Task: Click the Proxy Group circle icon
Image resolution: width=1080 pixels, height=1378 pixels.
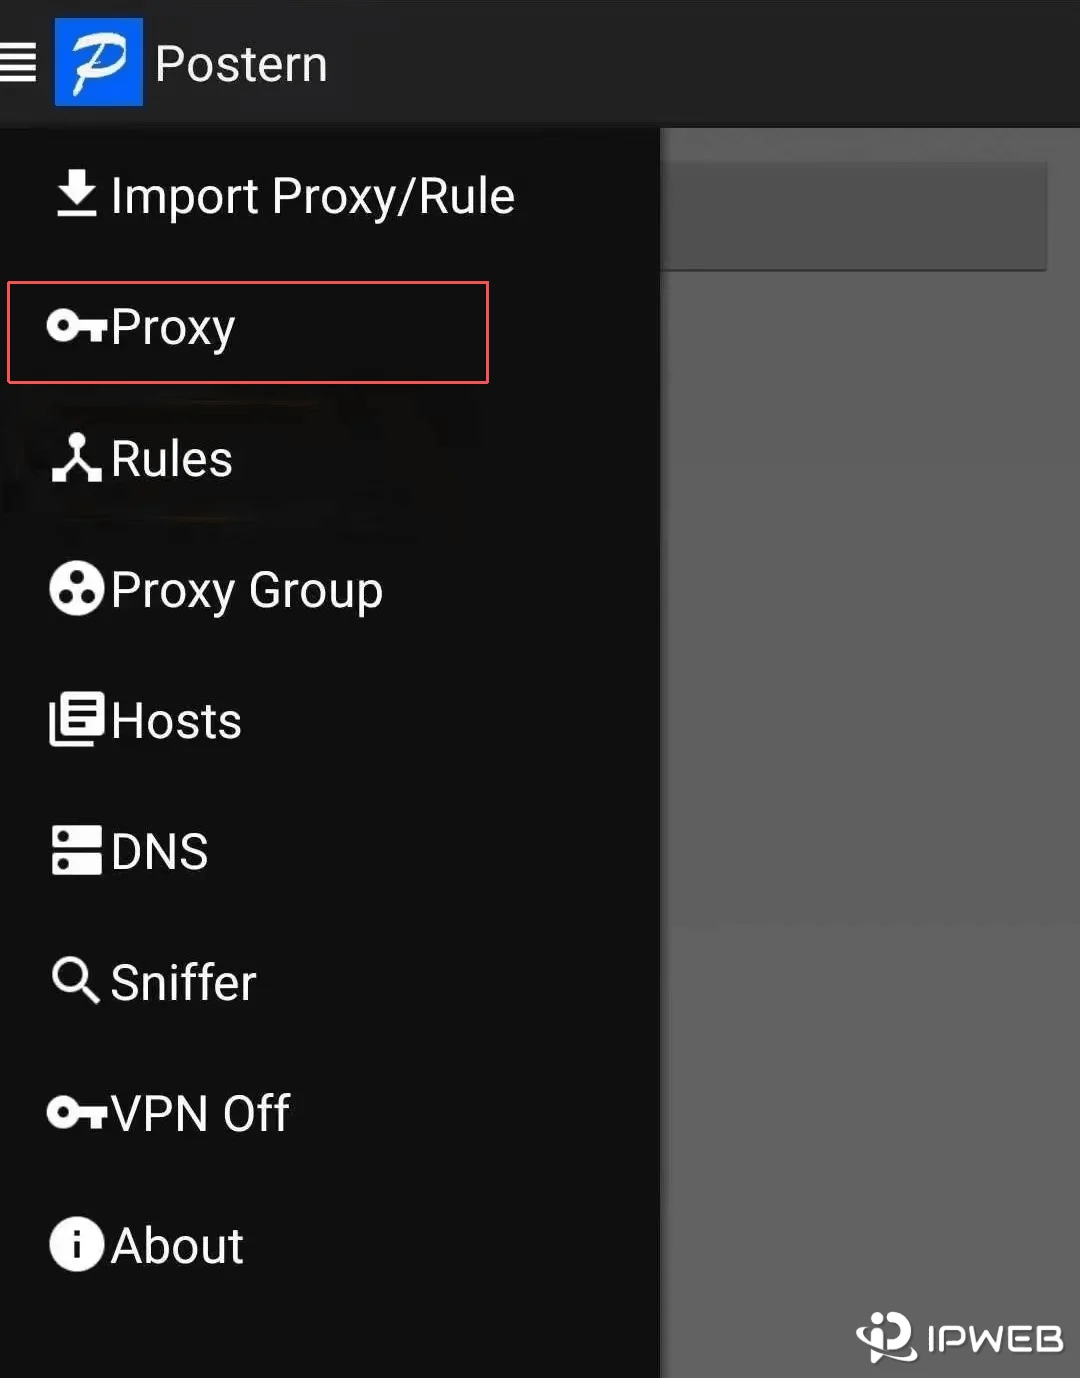Action: (76, 588)
